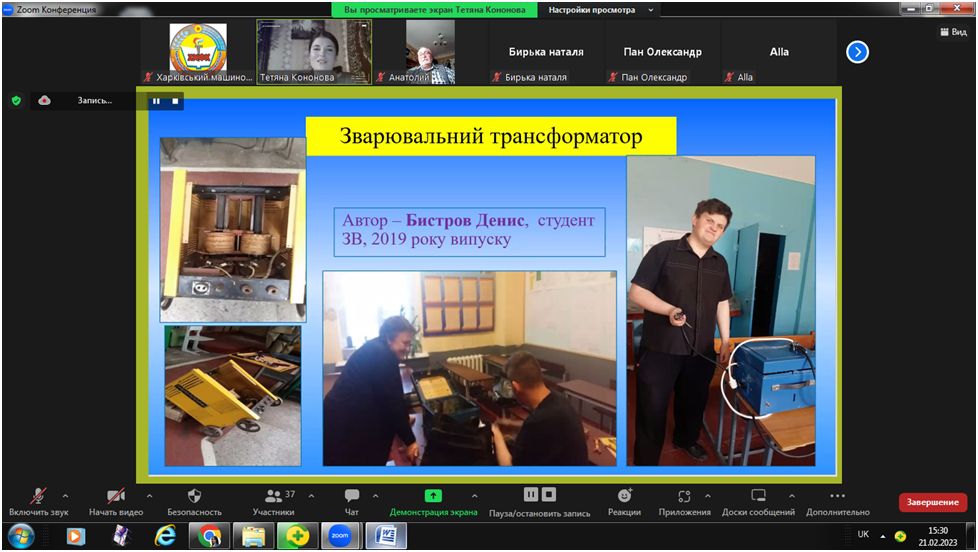
Task: Click red Завершение end meeting button
Action: [x=932, y=502]
